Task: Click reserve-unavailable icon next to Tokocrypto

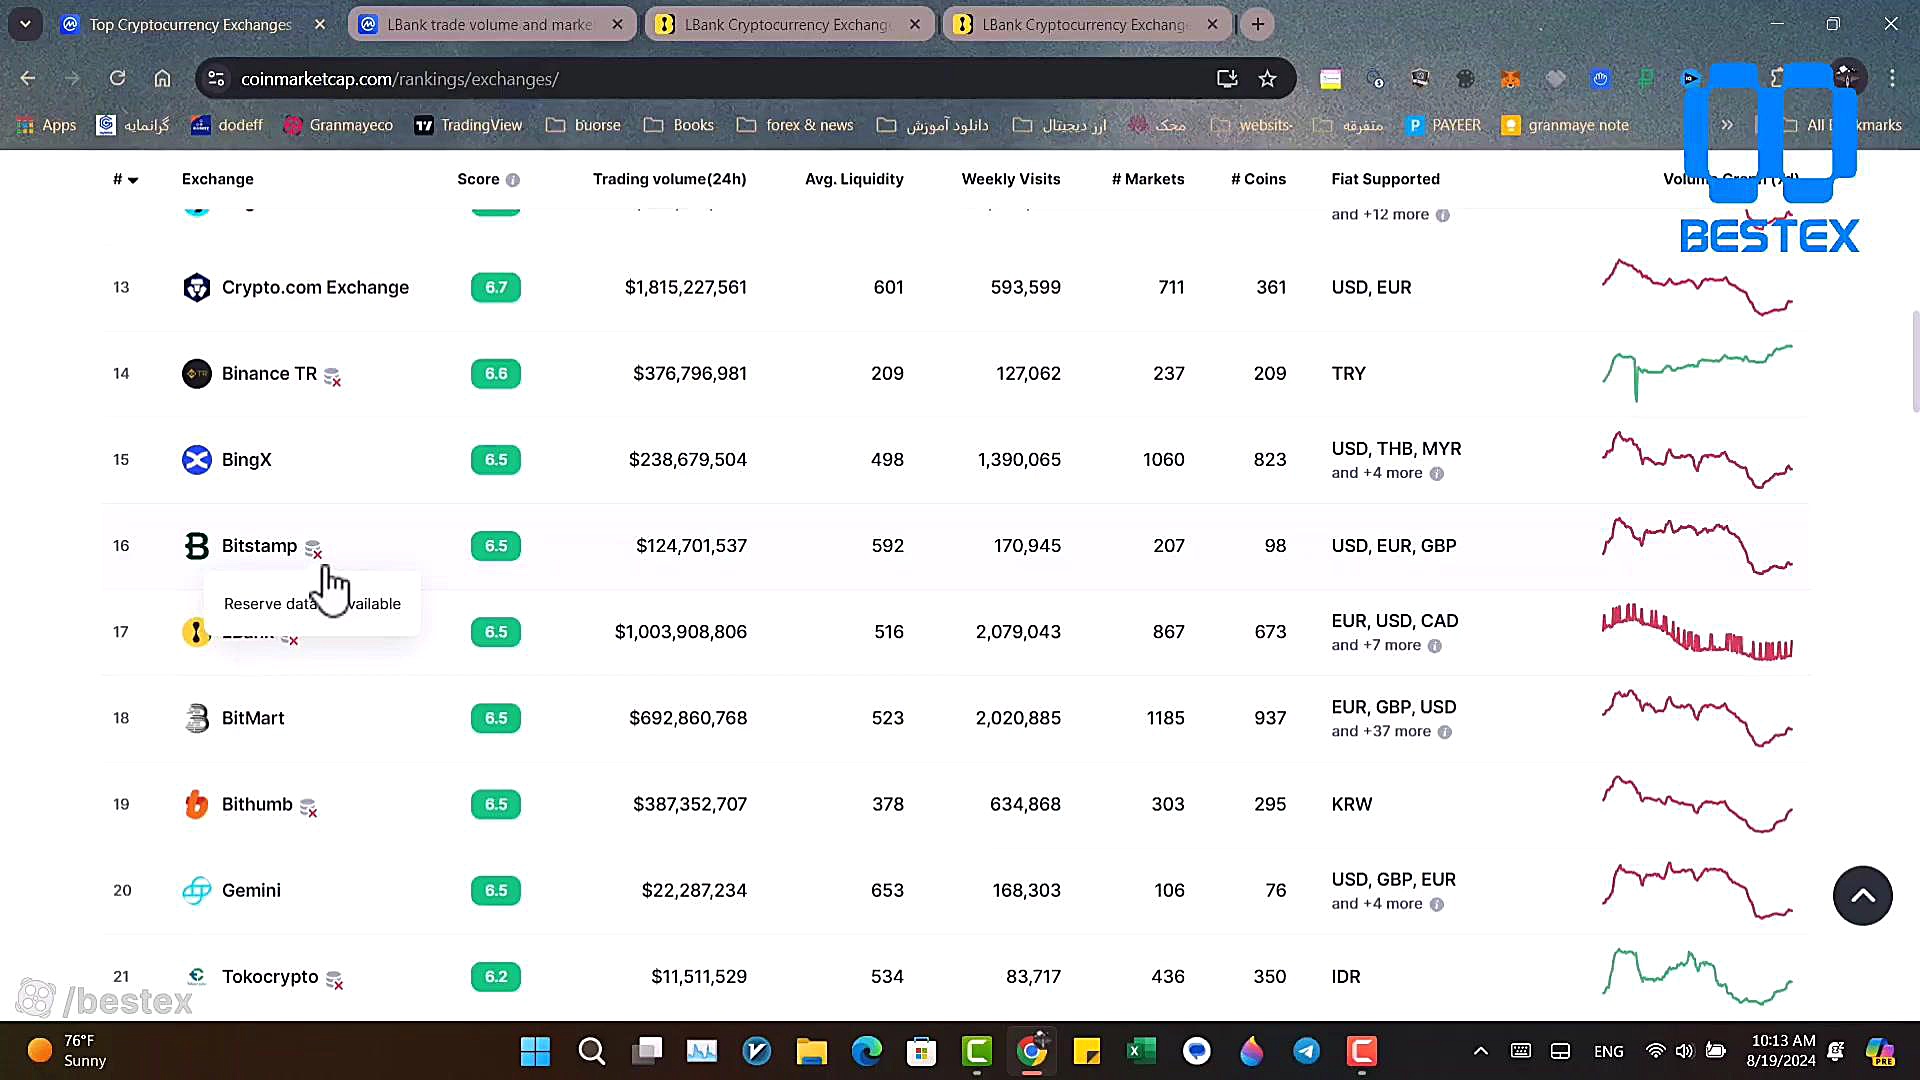Action: point(335,980)
